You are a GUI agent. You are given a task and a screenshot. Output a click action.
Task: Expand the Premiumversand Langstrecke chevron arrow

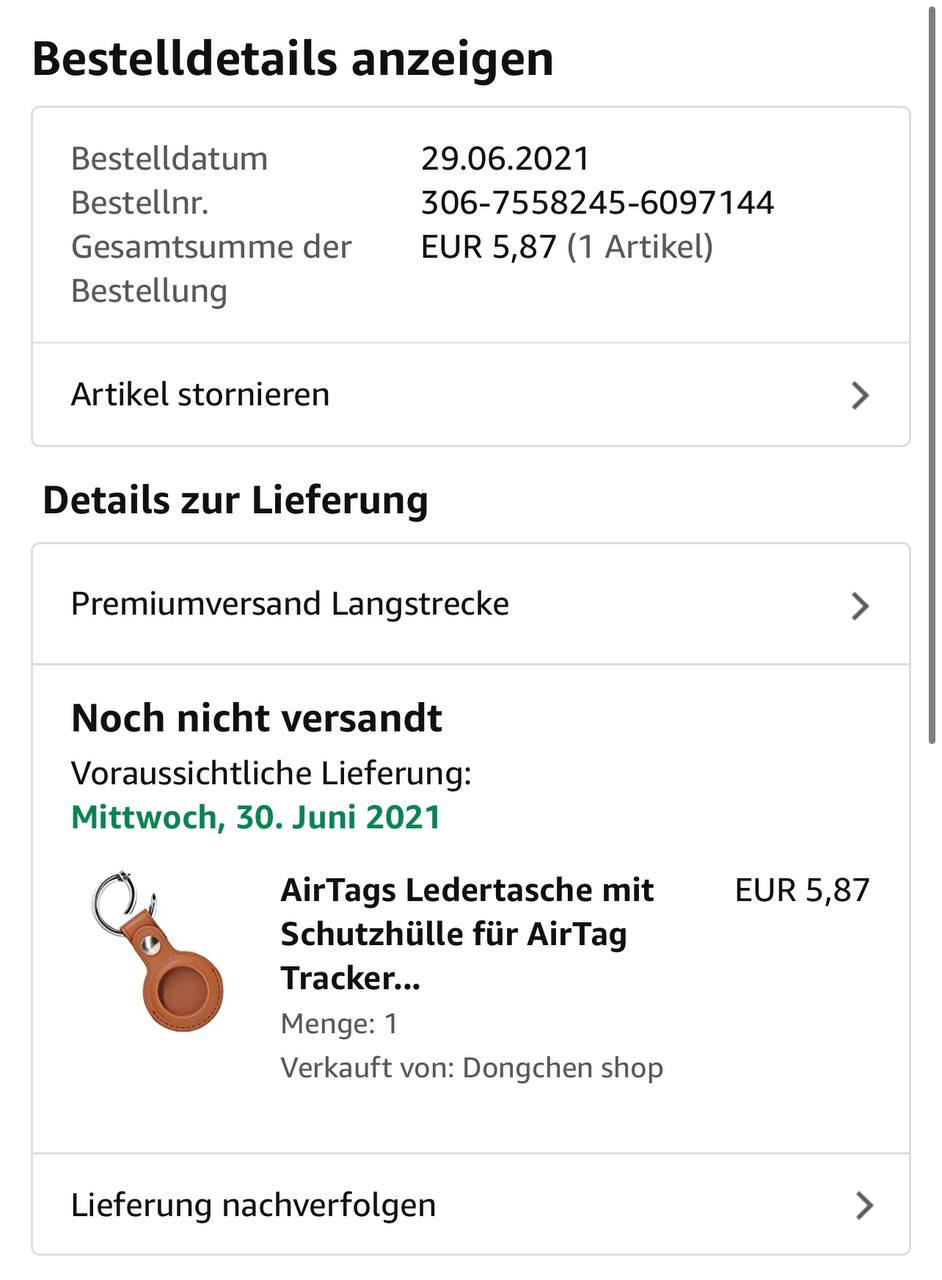pos(860,606)
